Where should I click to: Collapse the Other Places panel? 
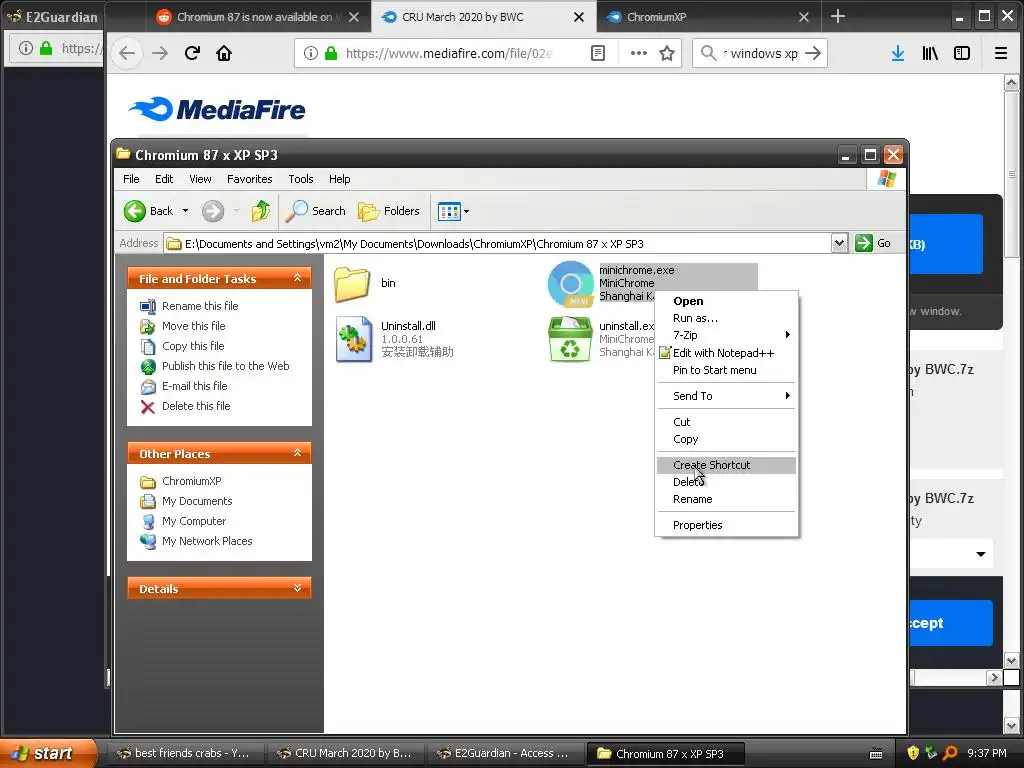[297, 453]
